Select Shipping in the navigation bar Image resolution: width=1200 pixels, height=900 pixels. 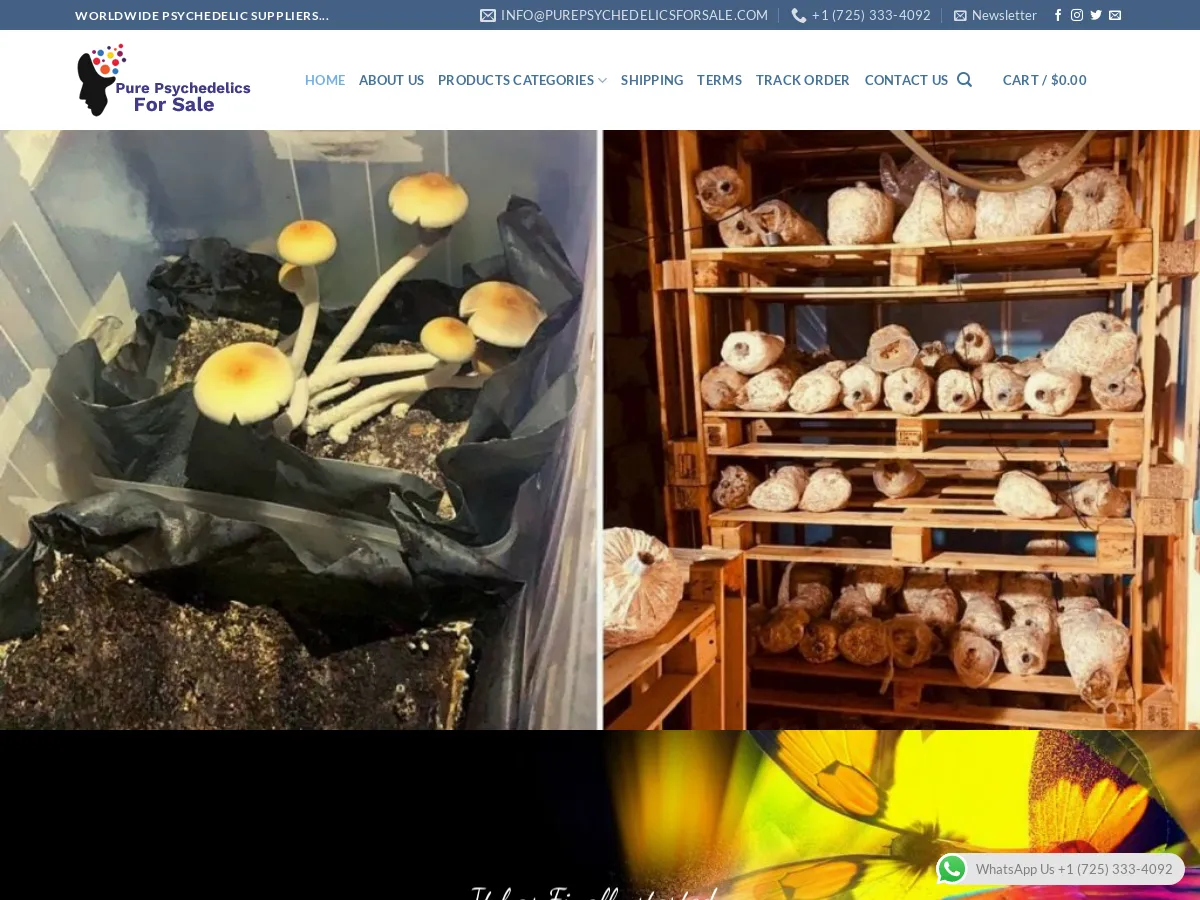pyautogui.click(x=652, y=80)
